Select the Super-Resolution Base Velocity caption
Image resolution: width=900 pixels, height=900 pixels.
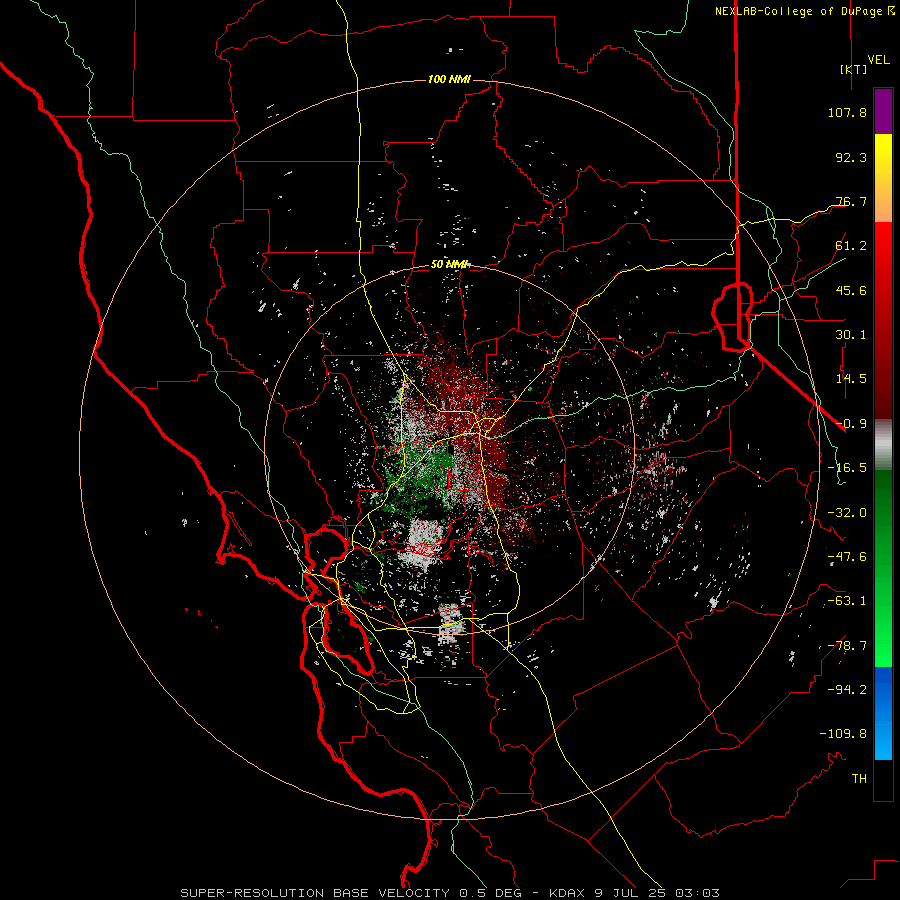pyautogui.click(x=450, y=893)
